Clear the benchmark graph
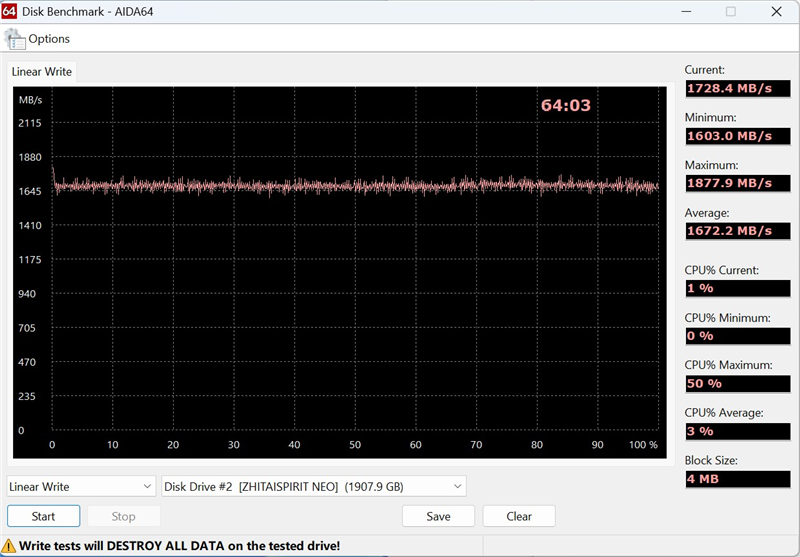Screen dimensions: 800x557 click(x=519, y=517)
